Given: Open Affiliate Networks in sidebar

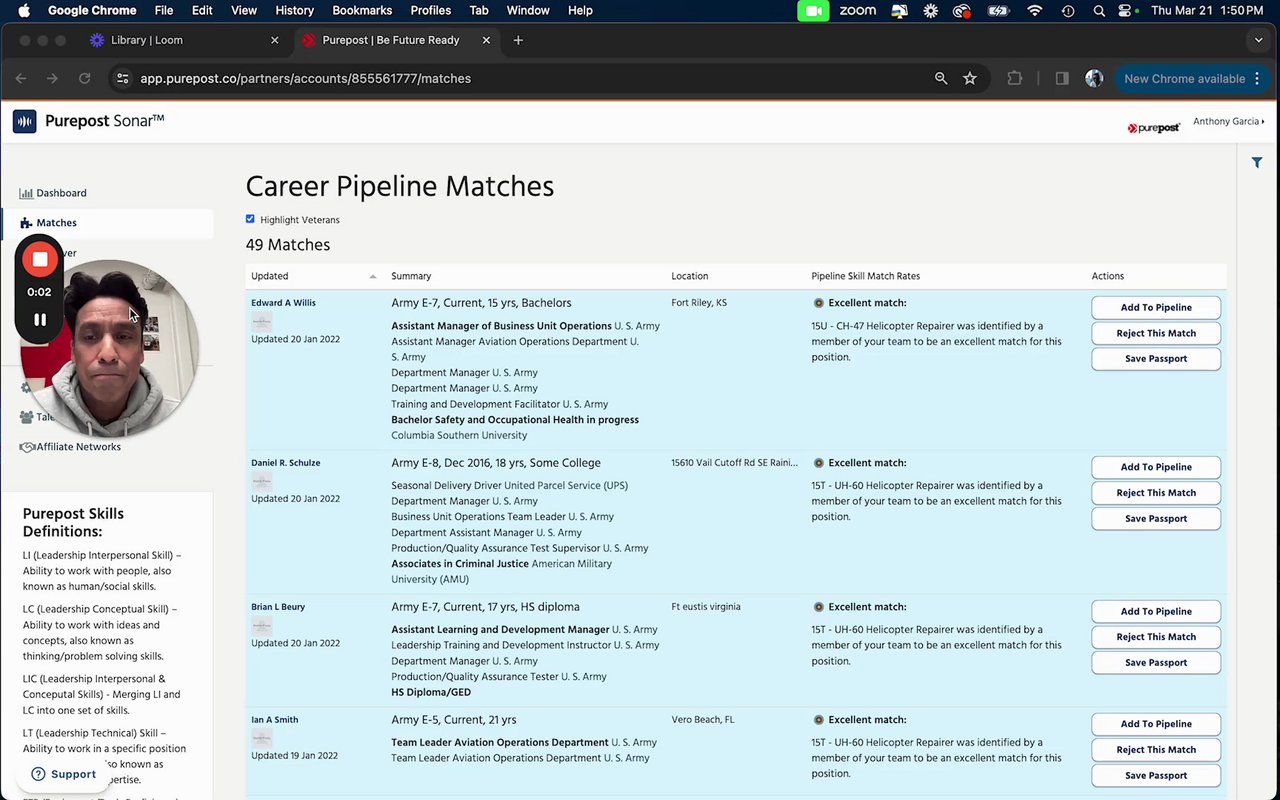Looking at the screenshot, I should [78, 447].
